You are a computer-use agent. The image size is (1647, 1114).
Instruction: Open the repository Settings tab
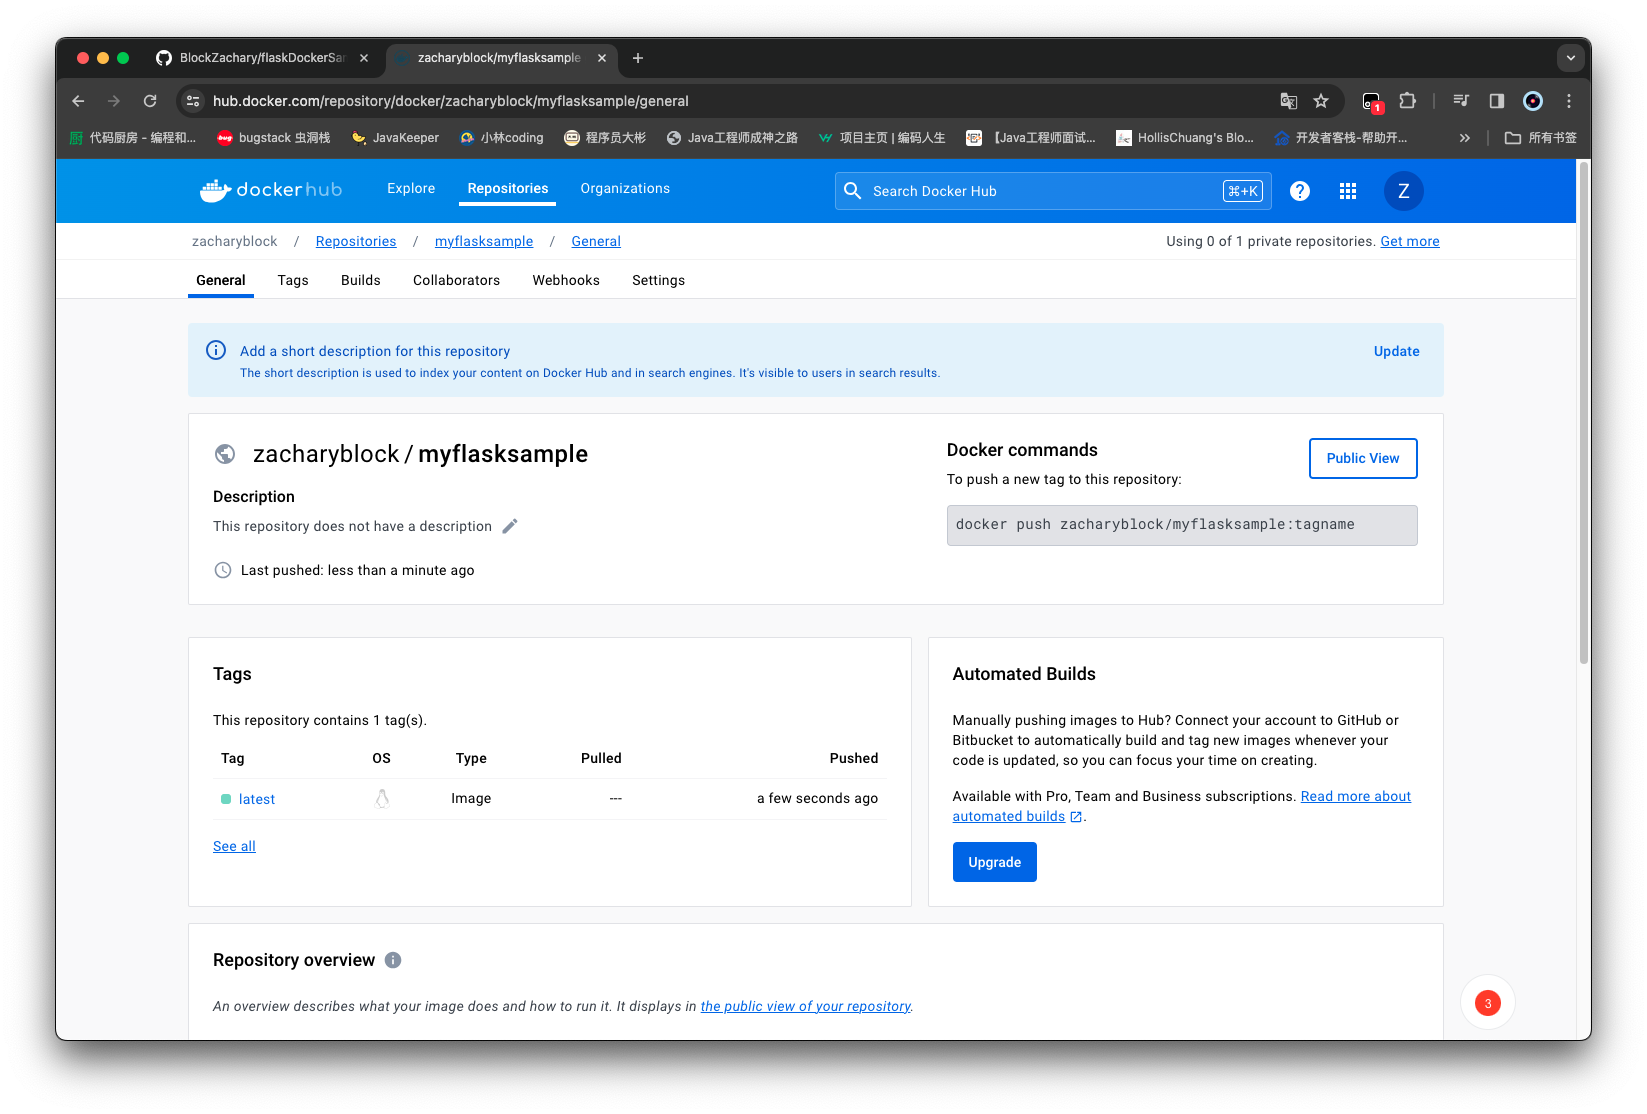coord(658,280)
